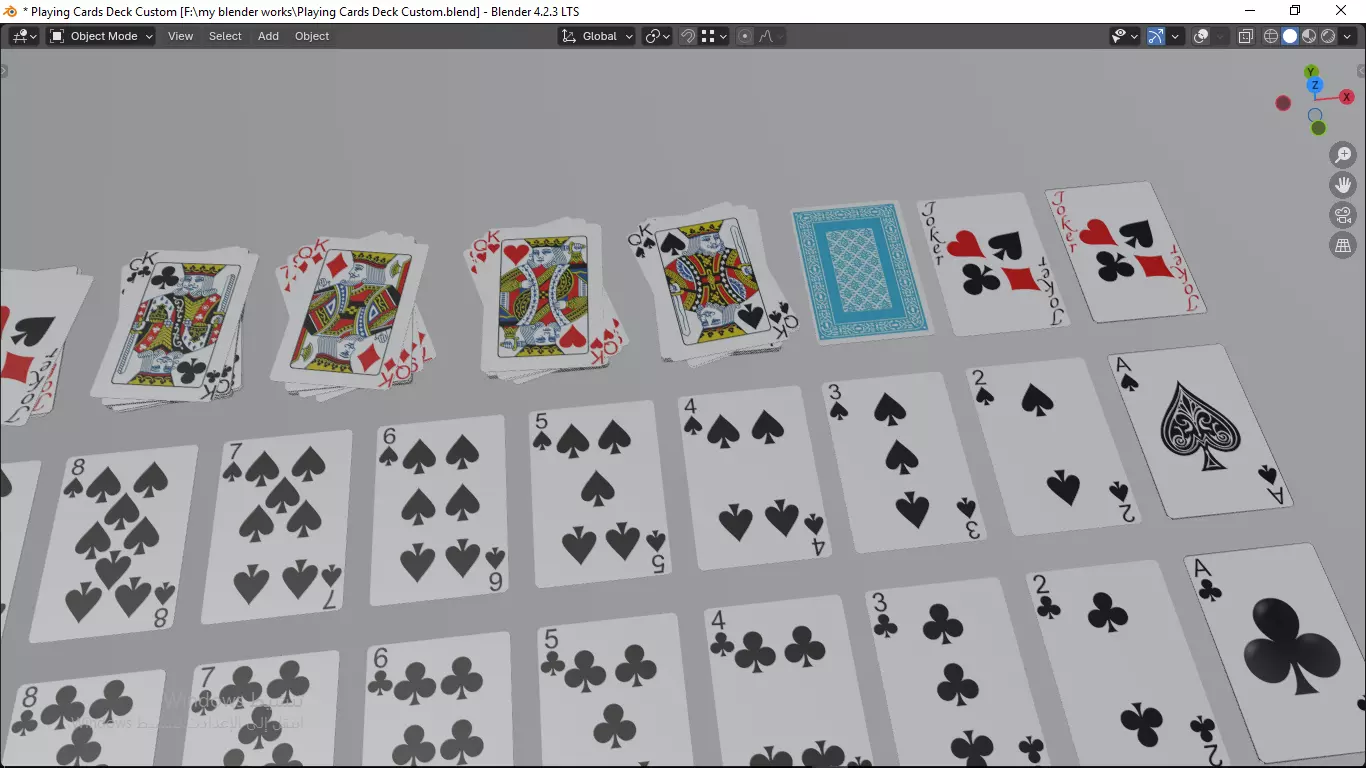Toggle viewport overlays
Image resolution: width=1366 pixels, height=768 pixels.
[1201, 36]
